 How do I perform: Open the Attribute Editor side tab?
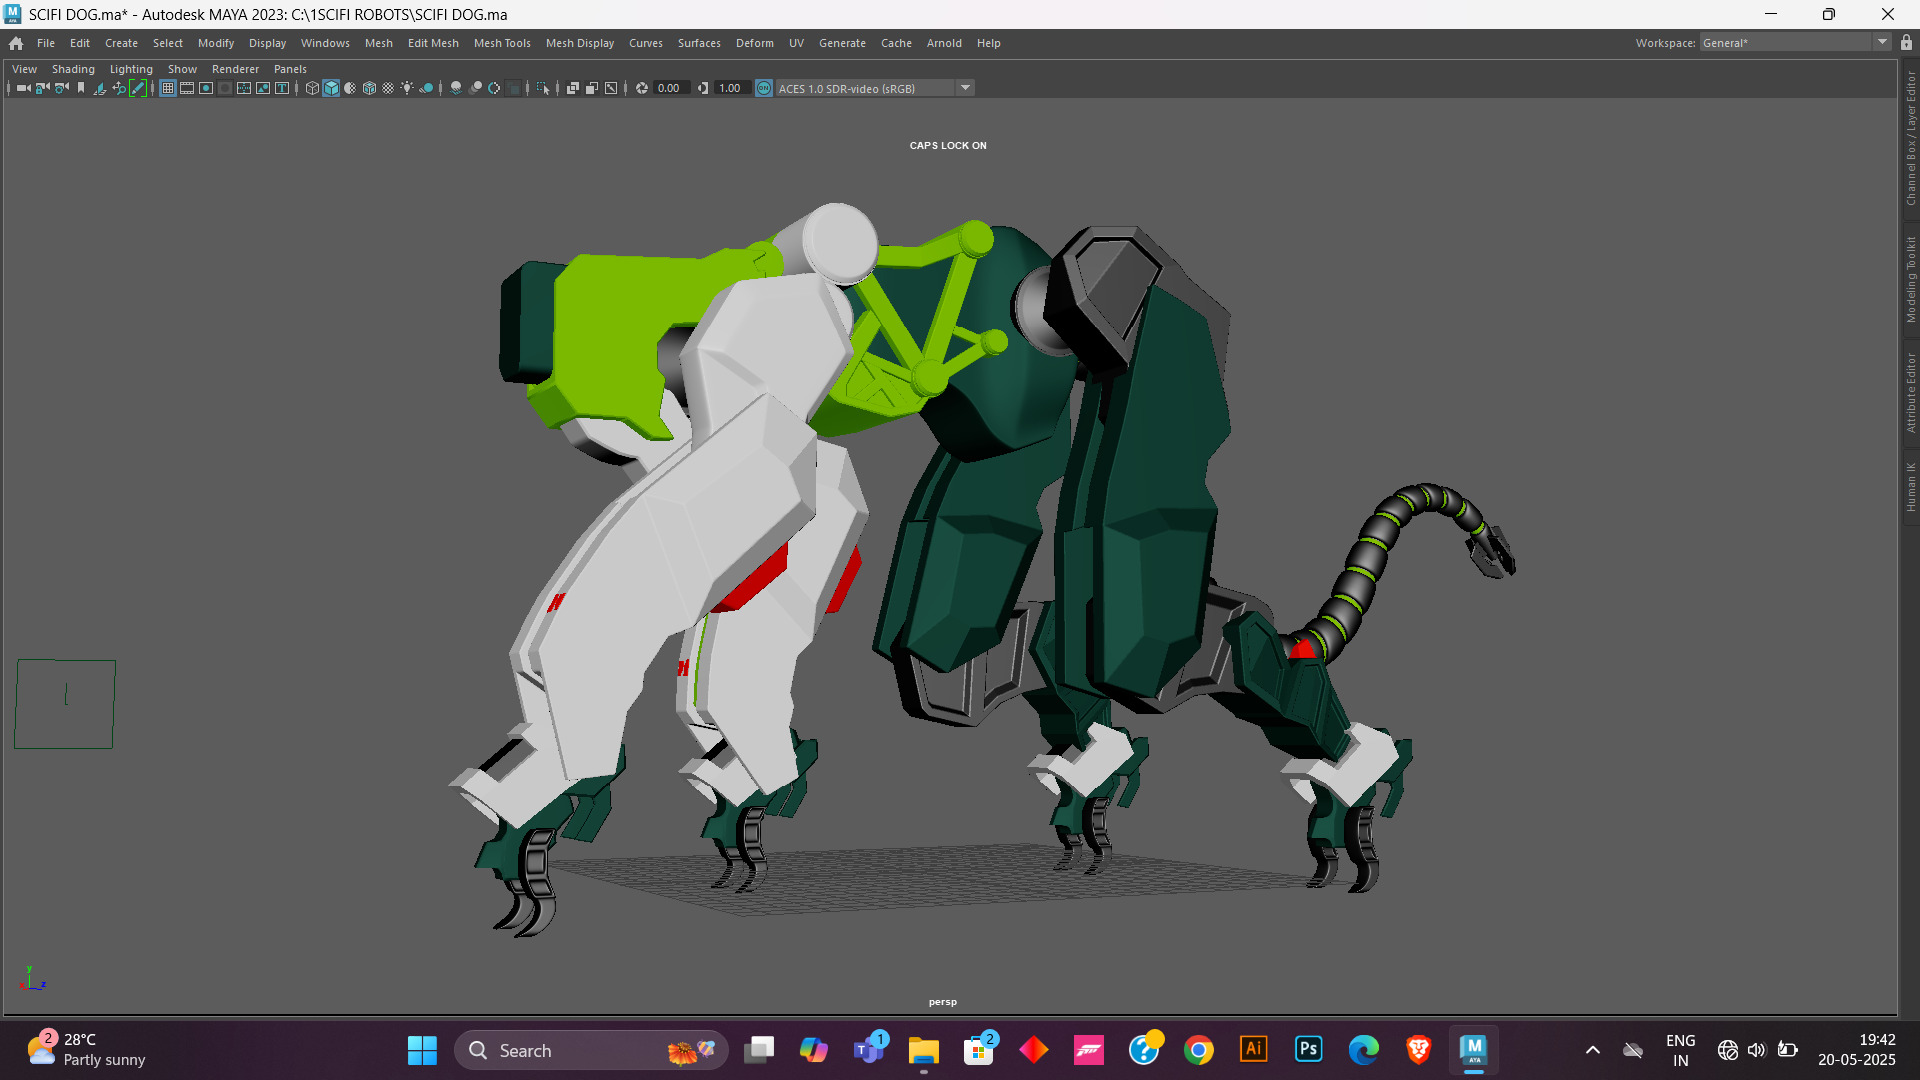tap(1910, 392)
